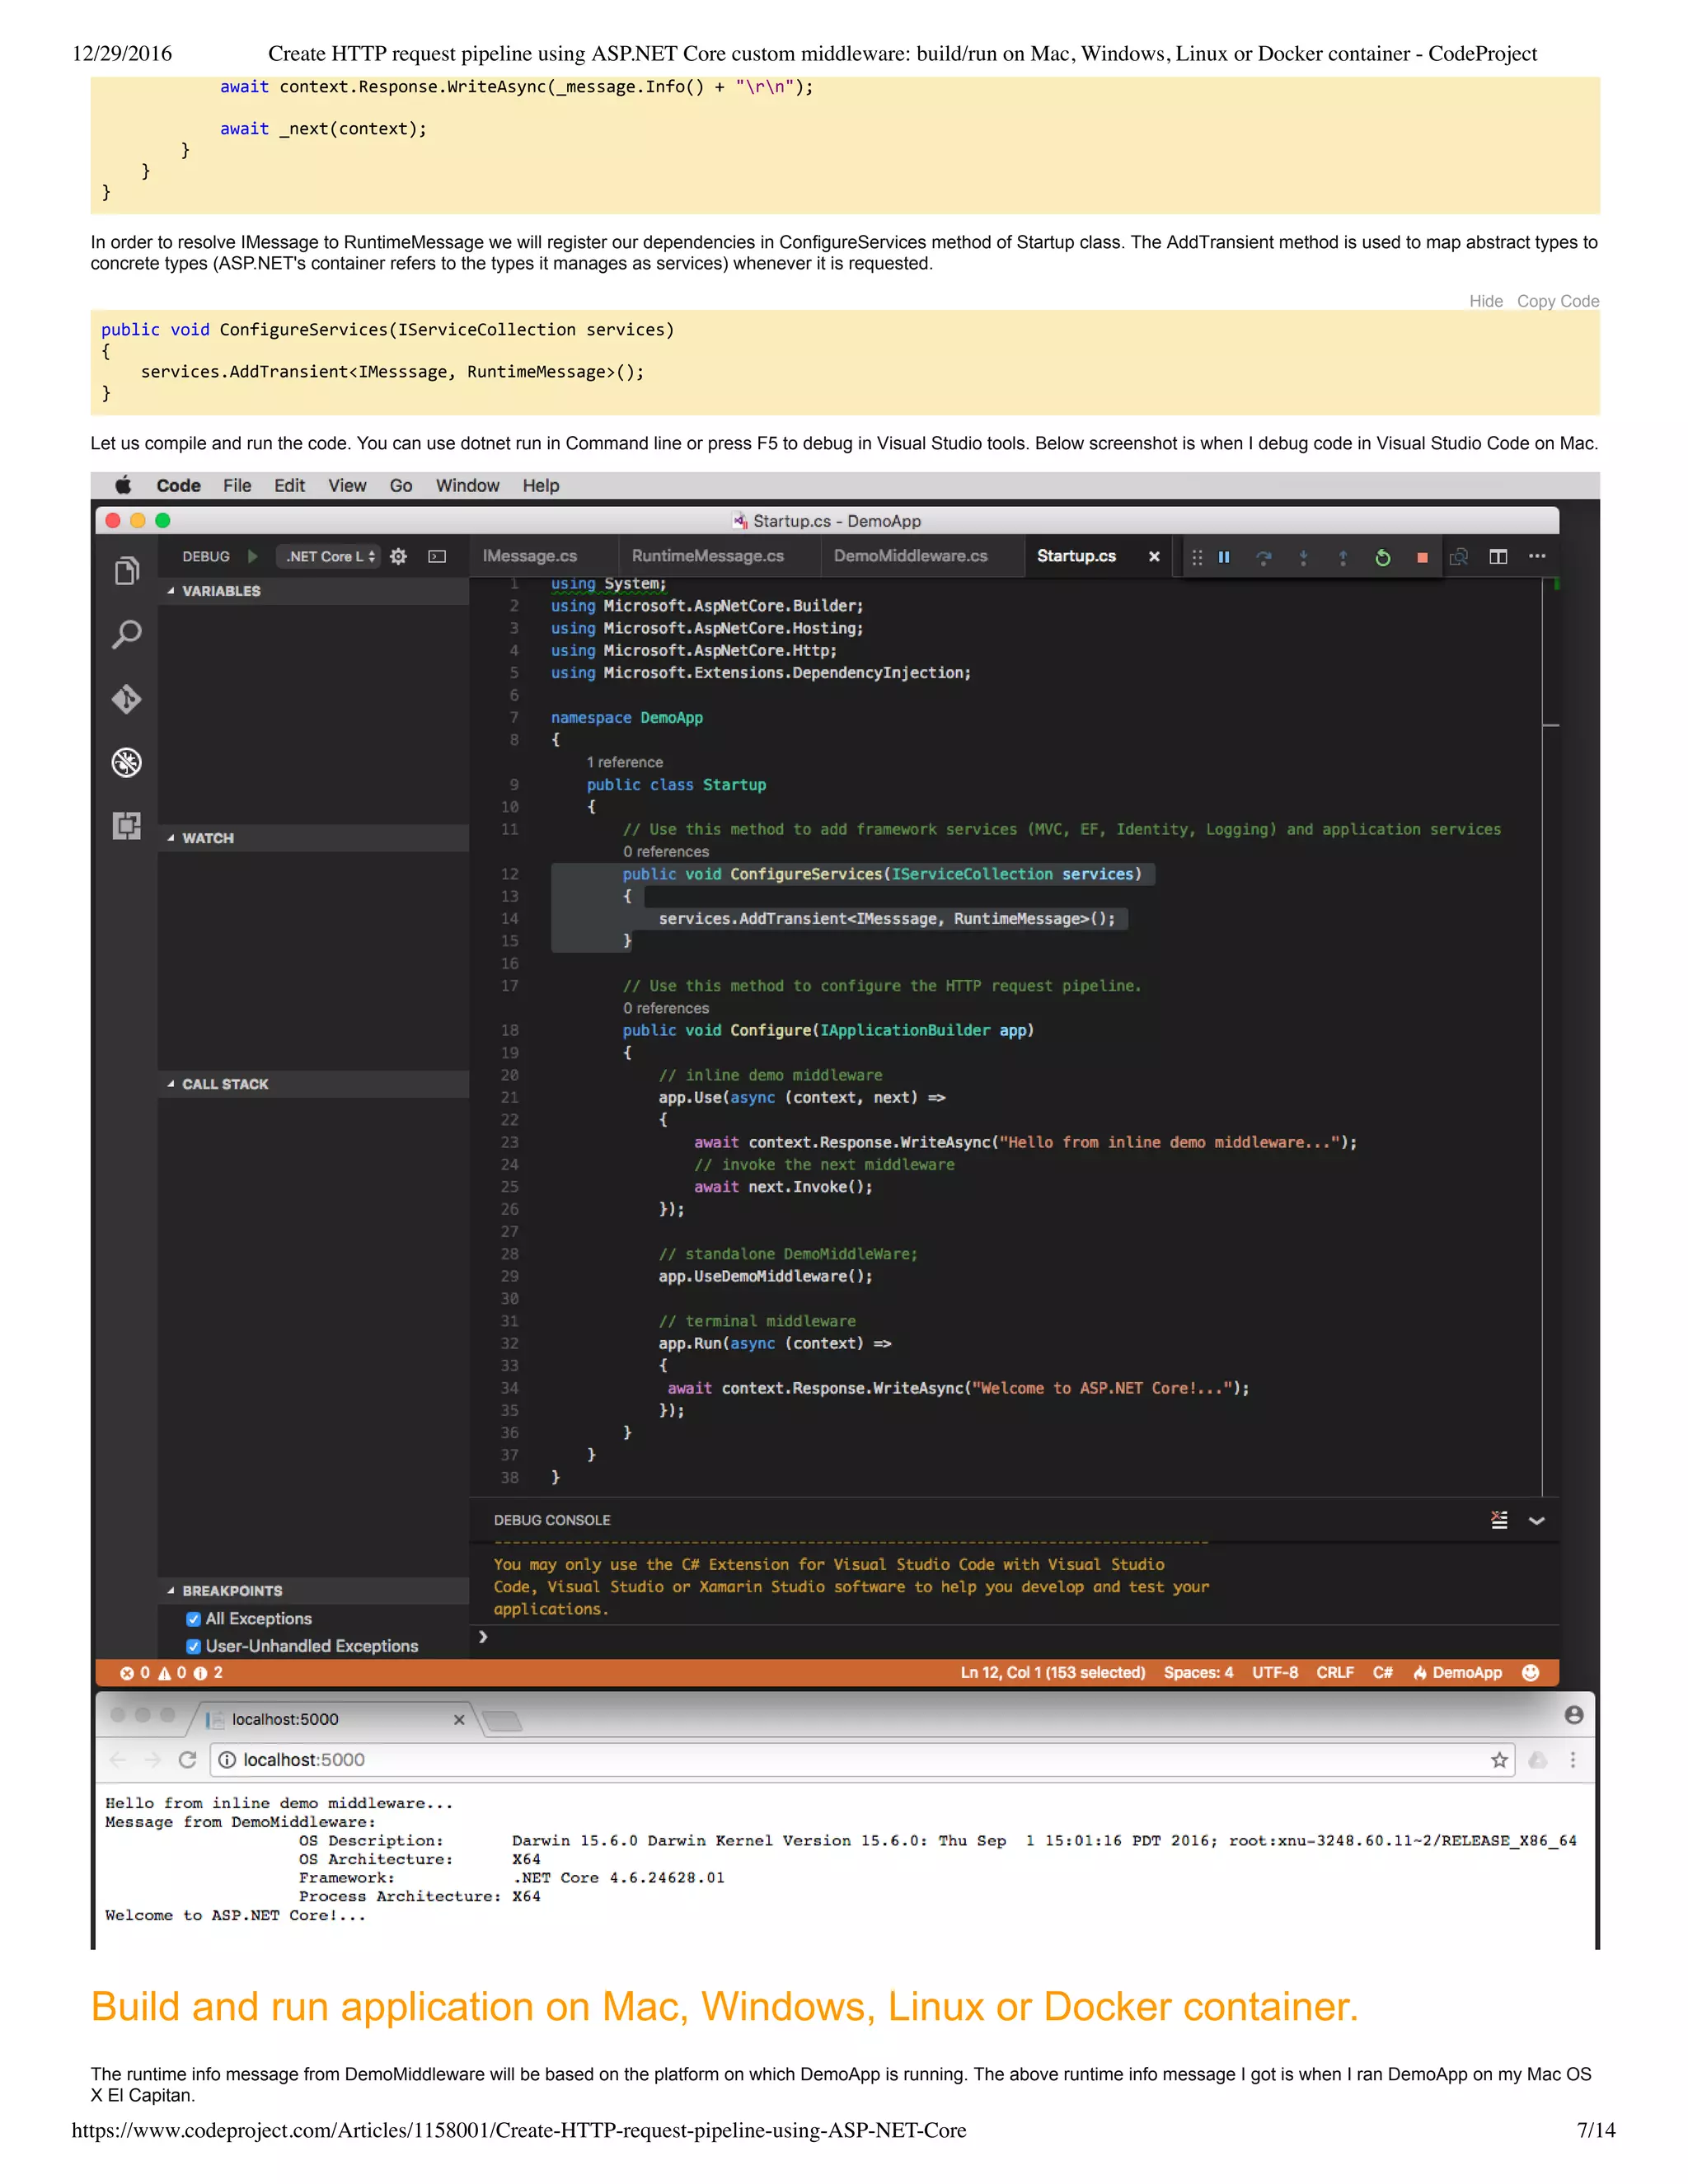Clear the debug console output

pos(1499,1520)
